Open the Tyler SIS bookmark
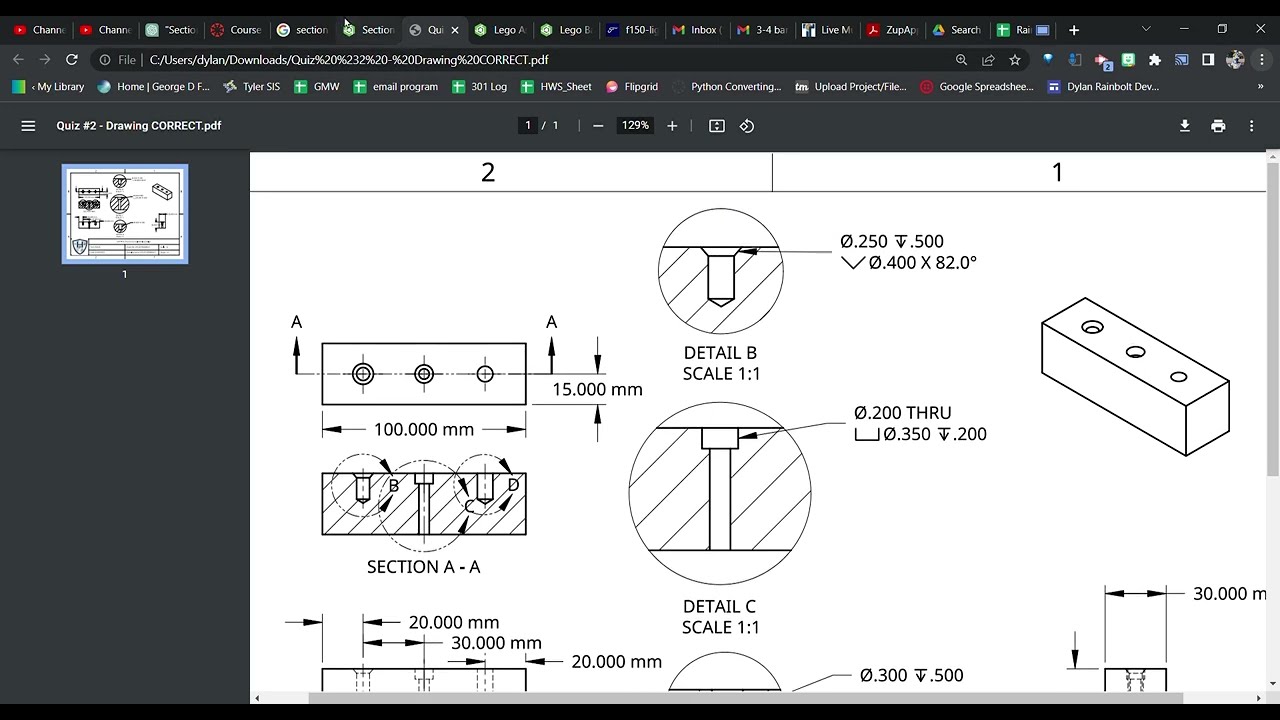This screenshot has width=1280, height=720. 252,87
